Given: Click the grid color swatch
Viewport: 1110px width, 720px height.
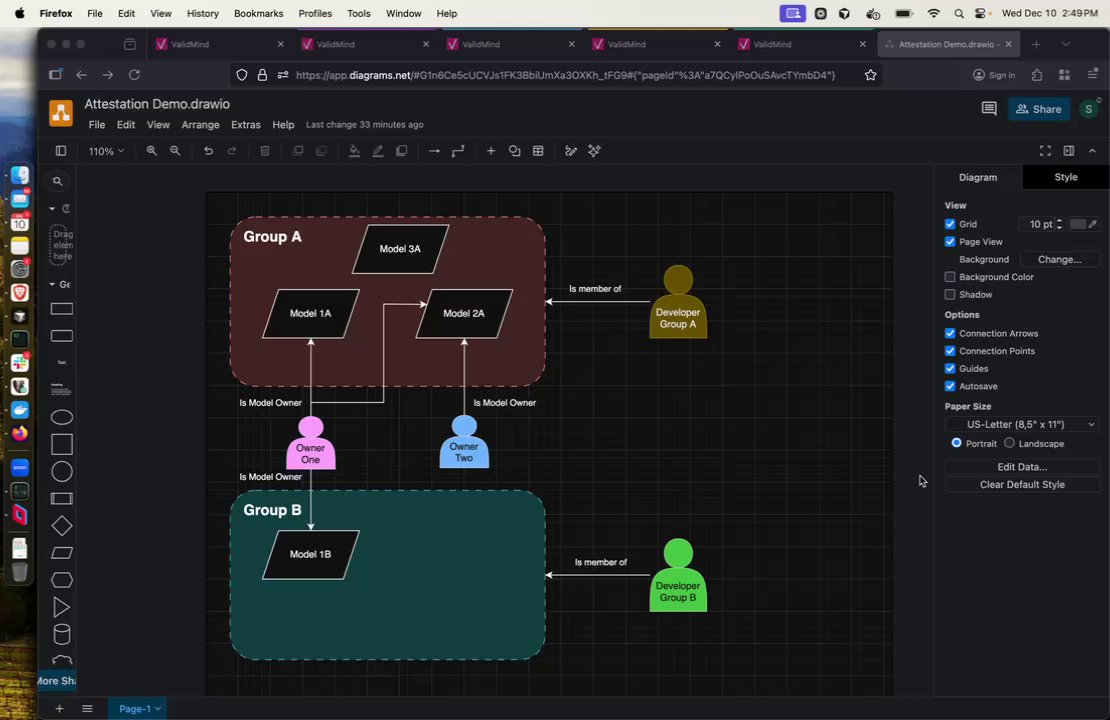Looking at the screenshot, I should coord(1077,224).
